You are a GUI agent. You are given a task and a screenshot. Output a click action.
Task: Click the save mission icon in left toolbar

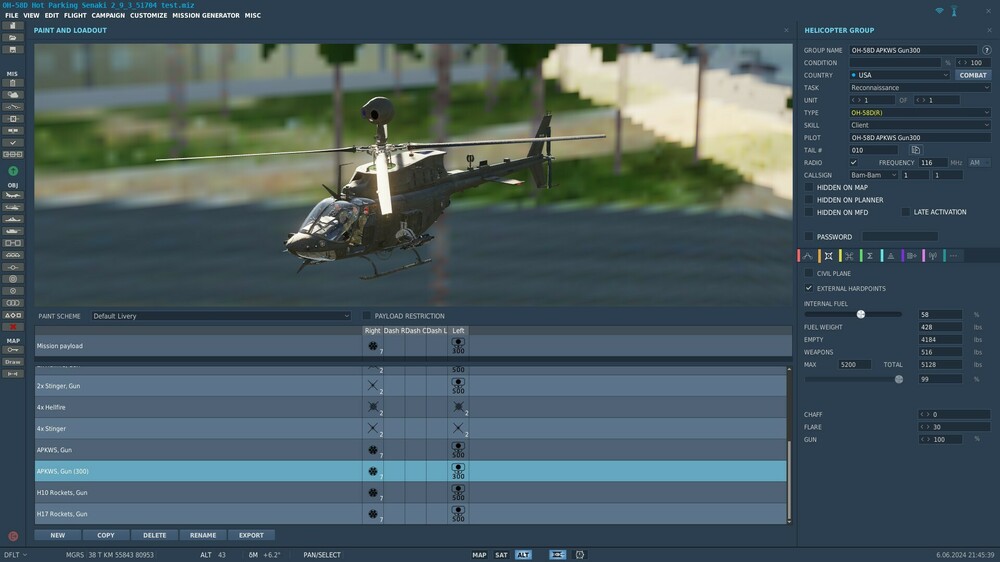(13, 49)
